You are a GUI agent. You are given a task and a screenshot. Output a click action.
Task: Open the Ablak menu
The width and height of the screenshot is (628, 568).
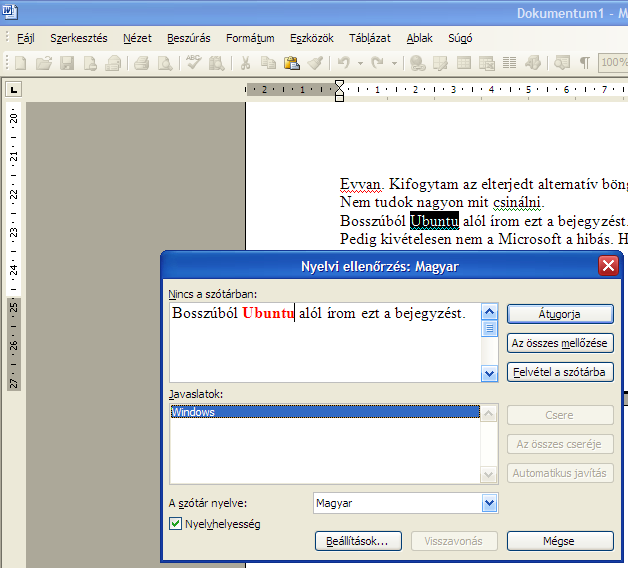click(x=419, y=38)
